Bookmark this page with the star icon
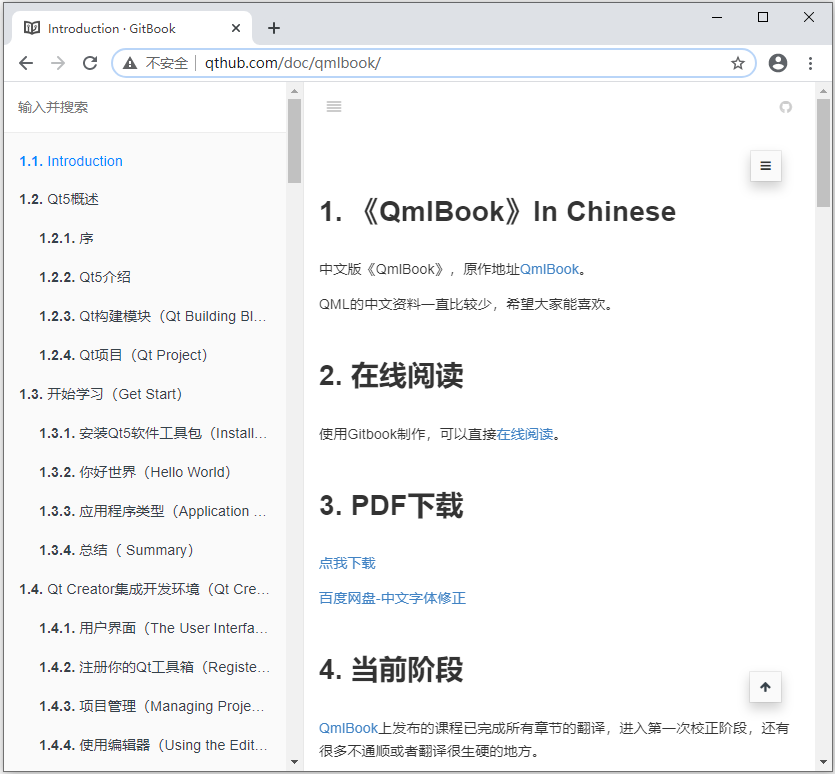This screenshot has width=835, height=774. click(738, 63)
